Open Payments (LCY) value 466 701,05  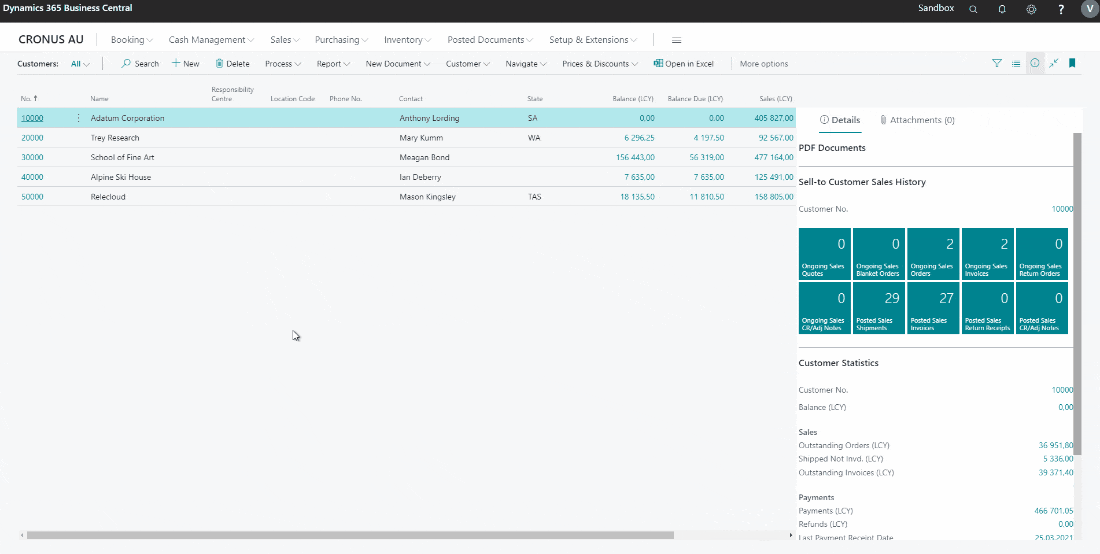pyautogui.click(x=1054, y=511)
